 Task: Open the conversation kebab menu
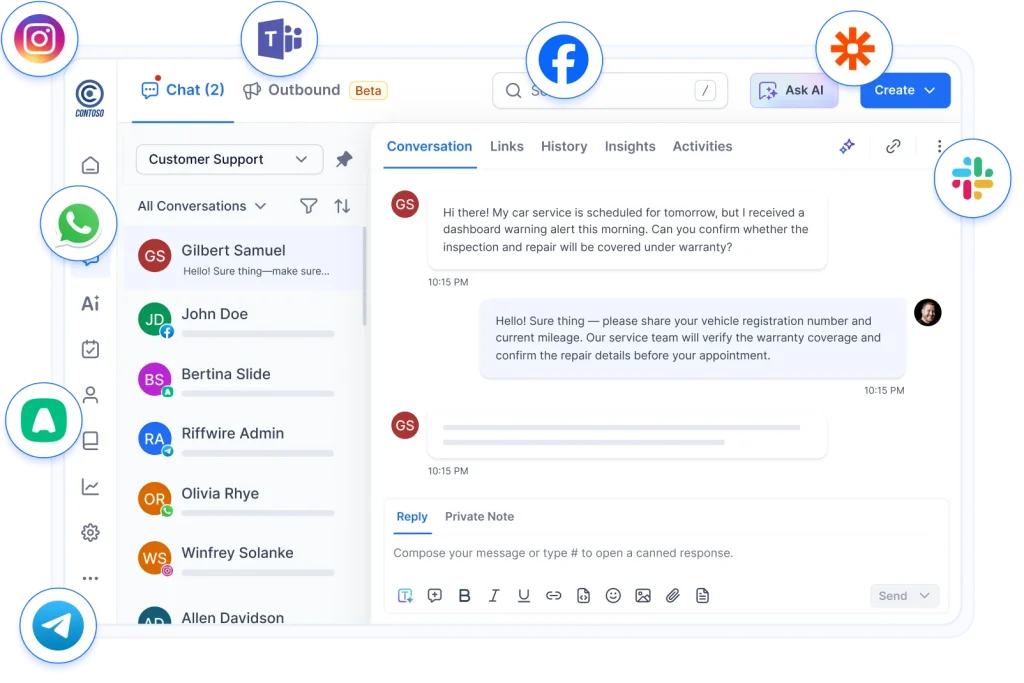[x=939, y=146]
